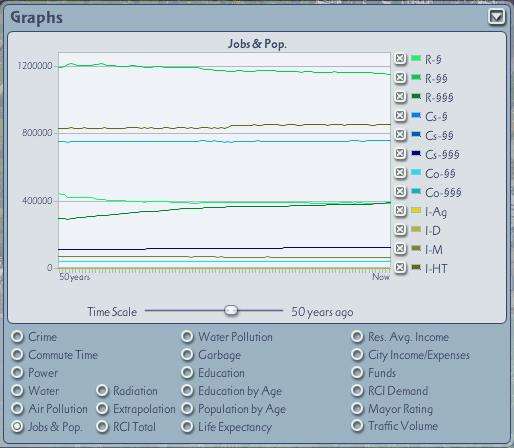Screen dimensions: 514x448
Task: Toggle the R-§ series legend box
Action: click(x=400, y=59)
